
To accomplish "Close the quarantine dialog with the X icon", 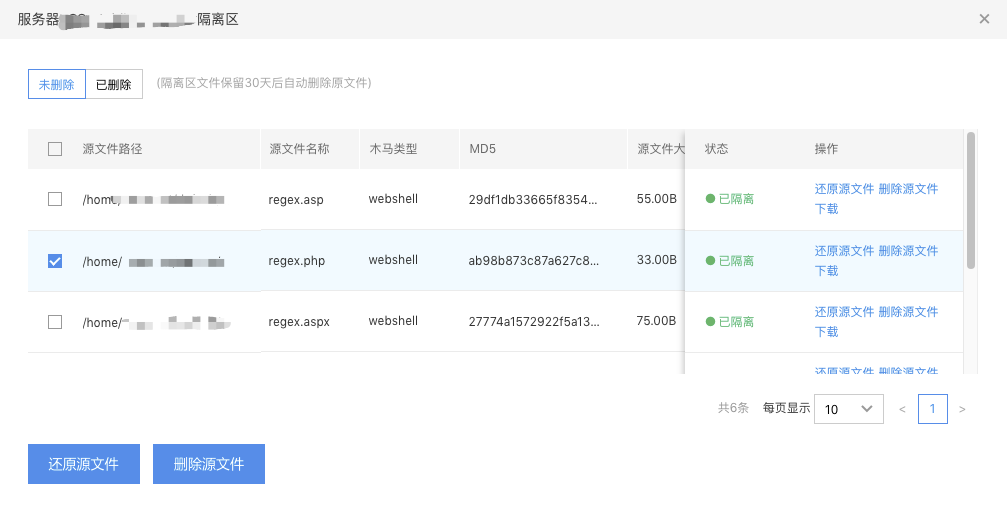I will tap(984, 19).
